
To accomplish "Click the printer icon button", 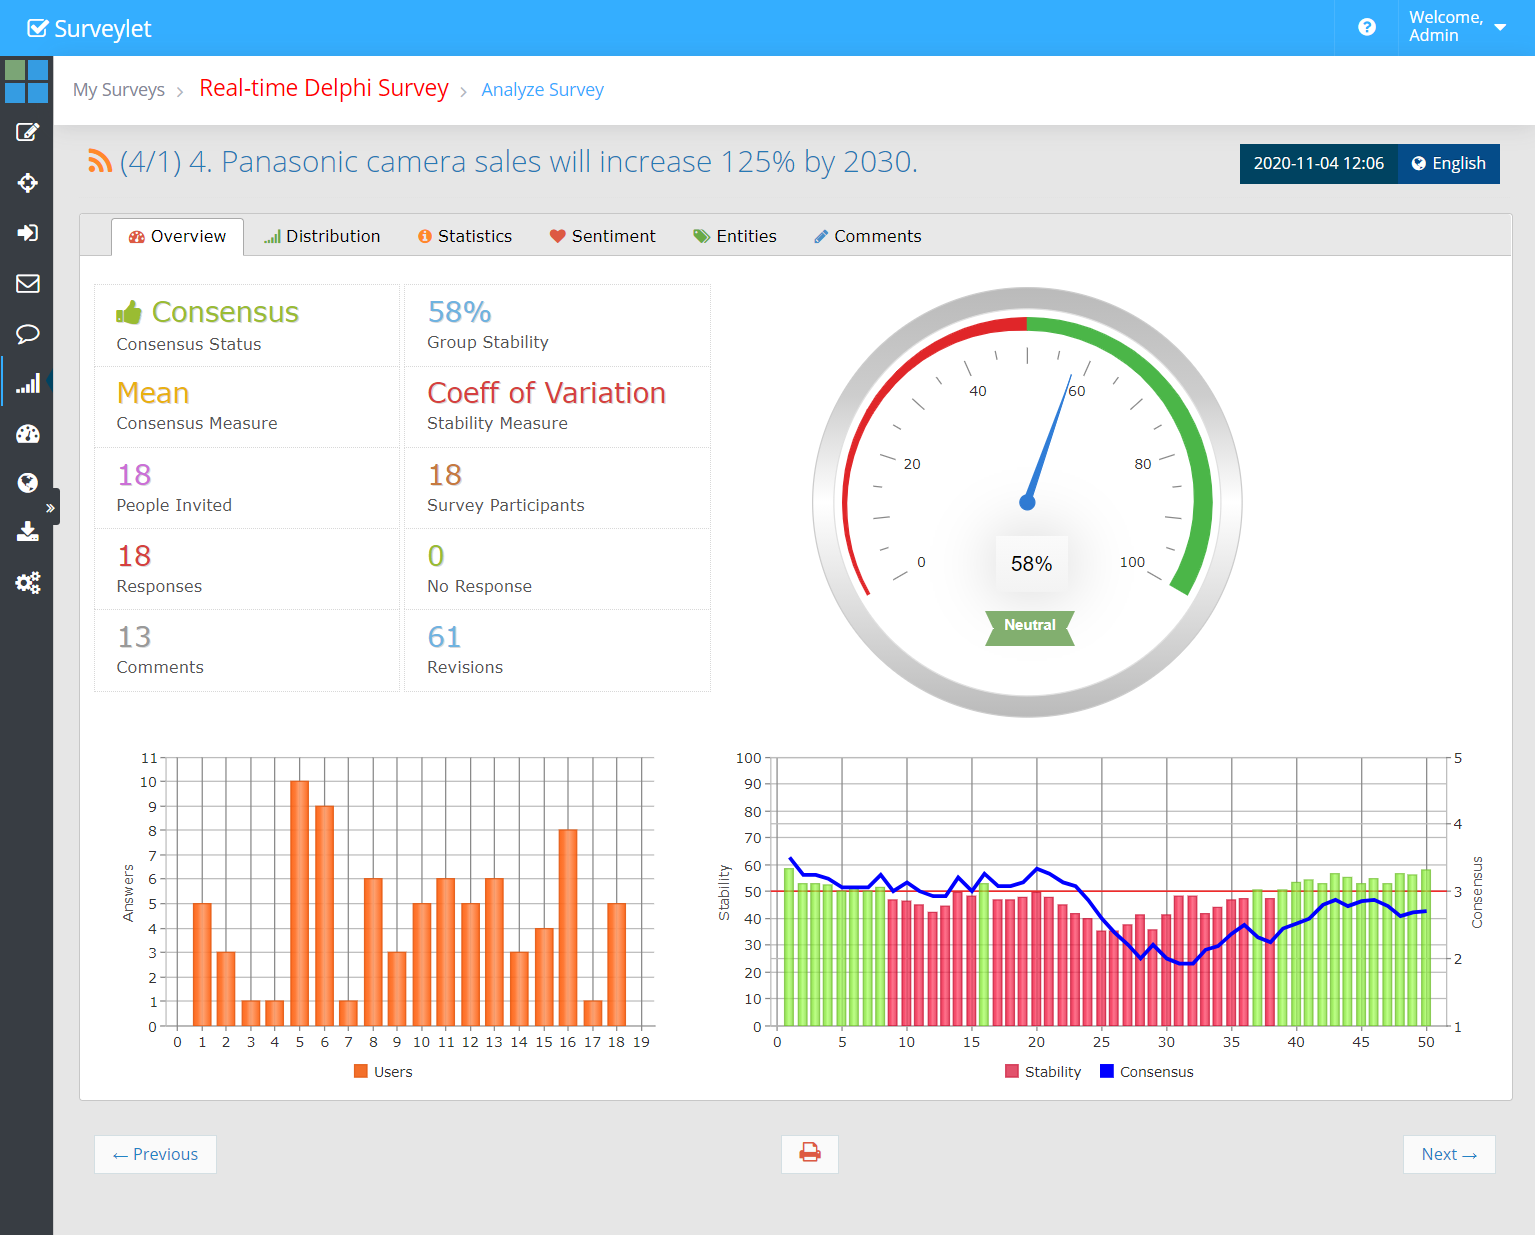I will pos(809,1154).
